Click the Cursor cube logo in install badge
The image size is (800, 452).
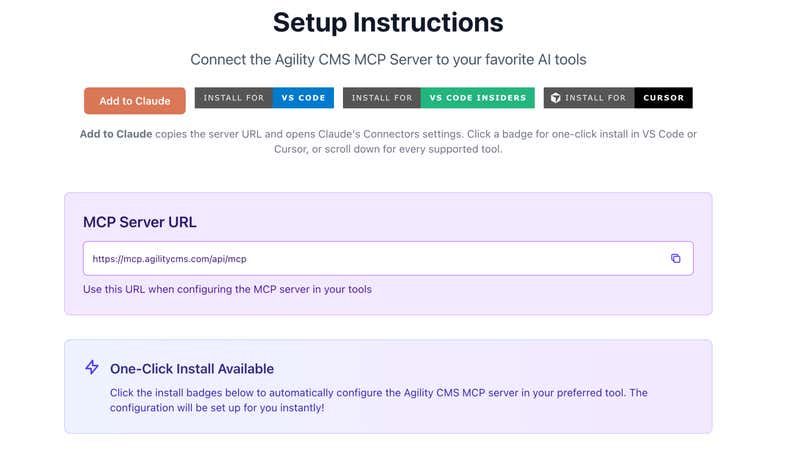pos(556,98)
